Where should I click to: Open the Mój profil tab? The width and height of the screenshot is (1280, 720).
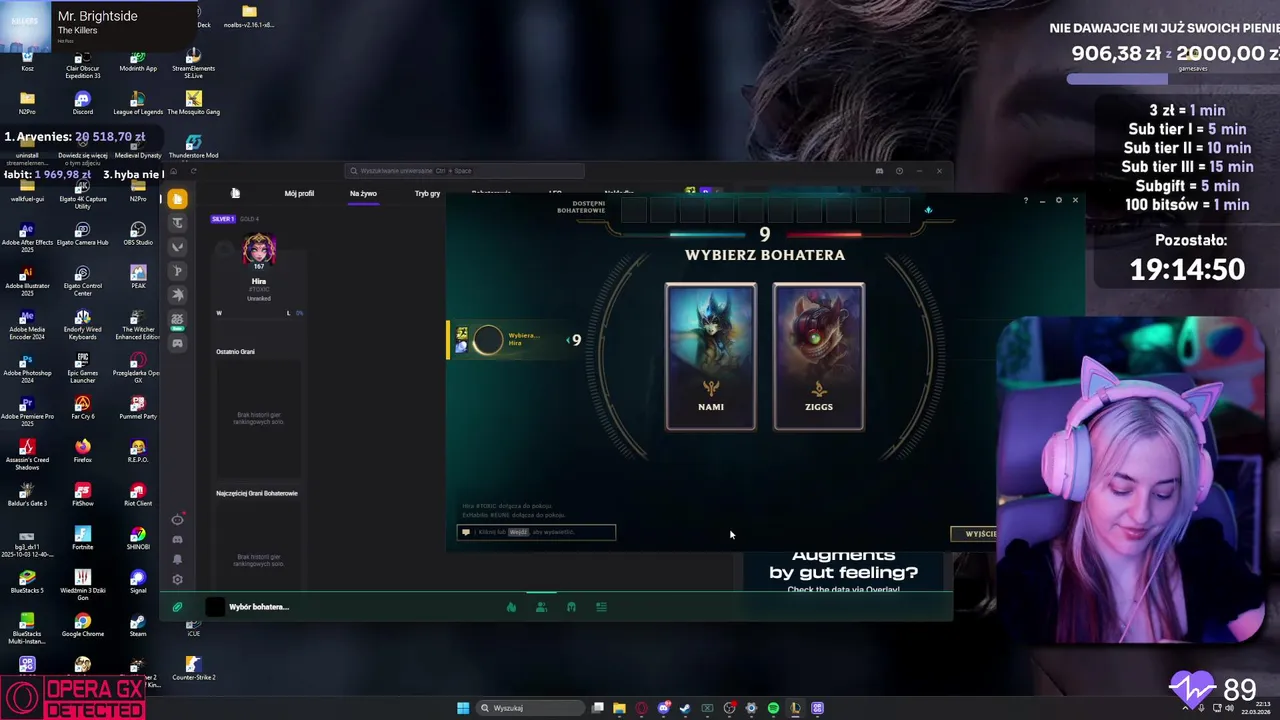pos(299,193)
